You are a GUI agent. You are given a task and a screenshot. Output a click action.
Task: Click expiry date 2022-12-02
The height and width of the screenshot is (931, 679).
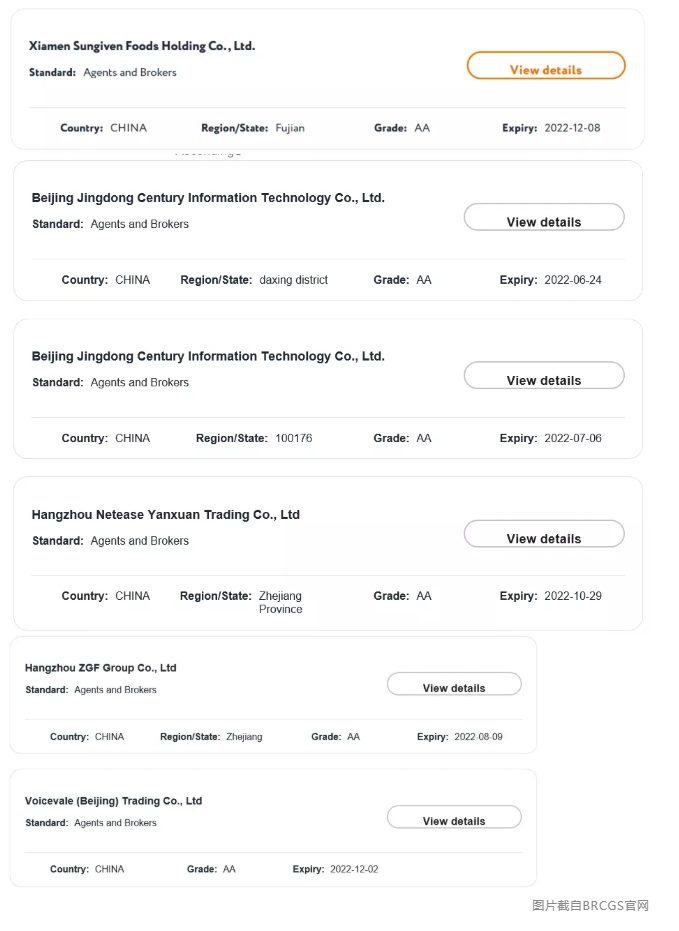[x=354, y=869]
